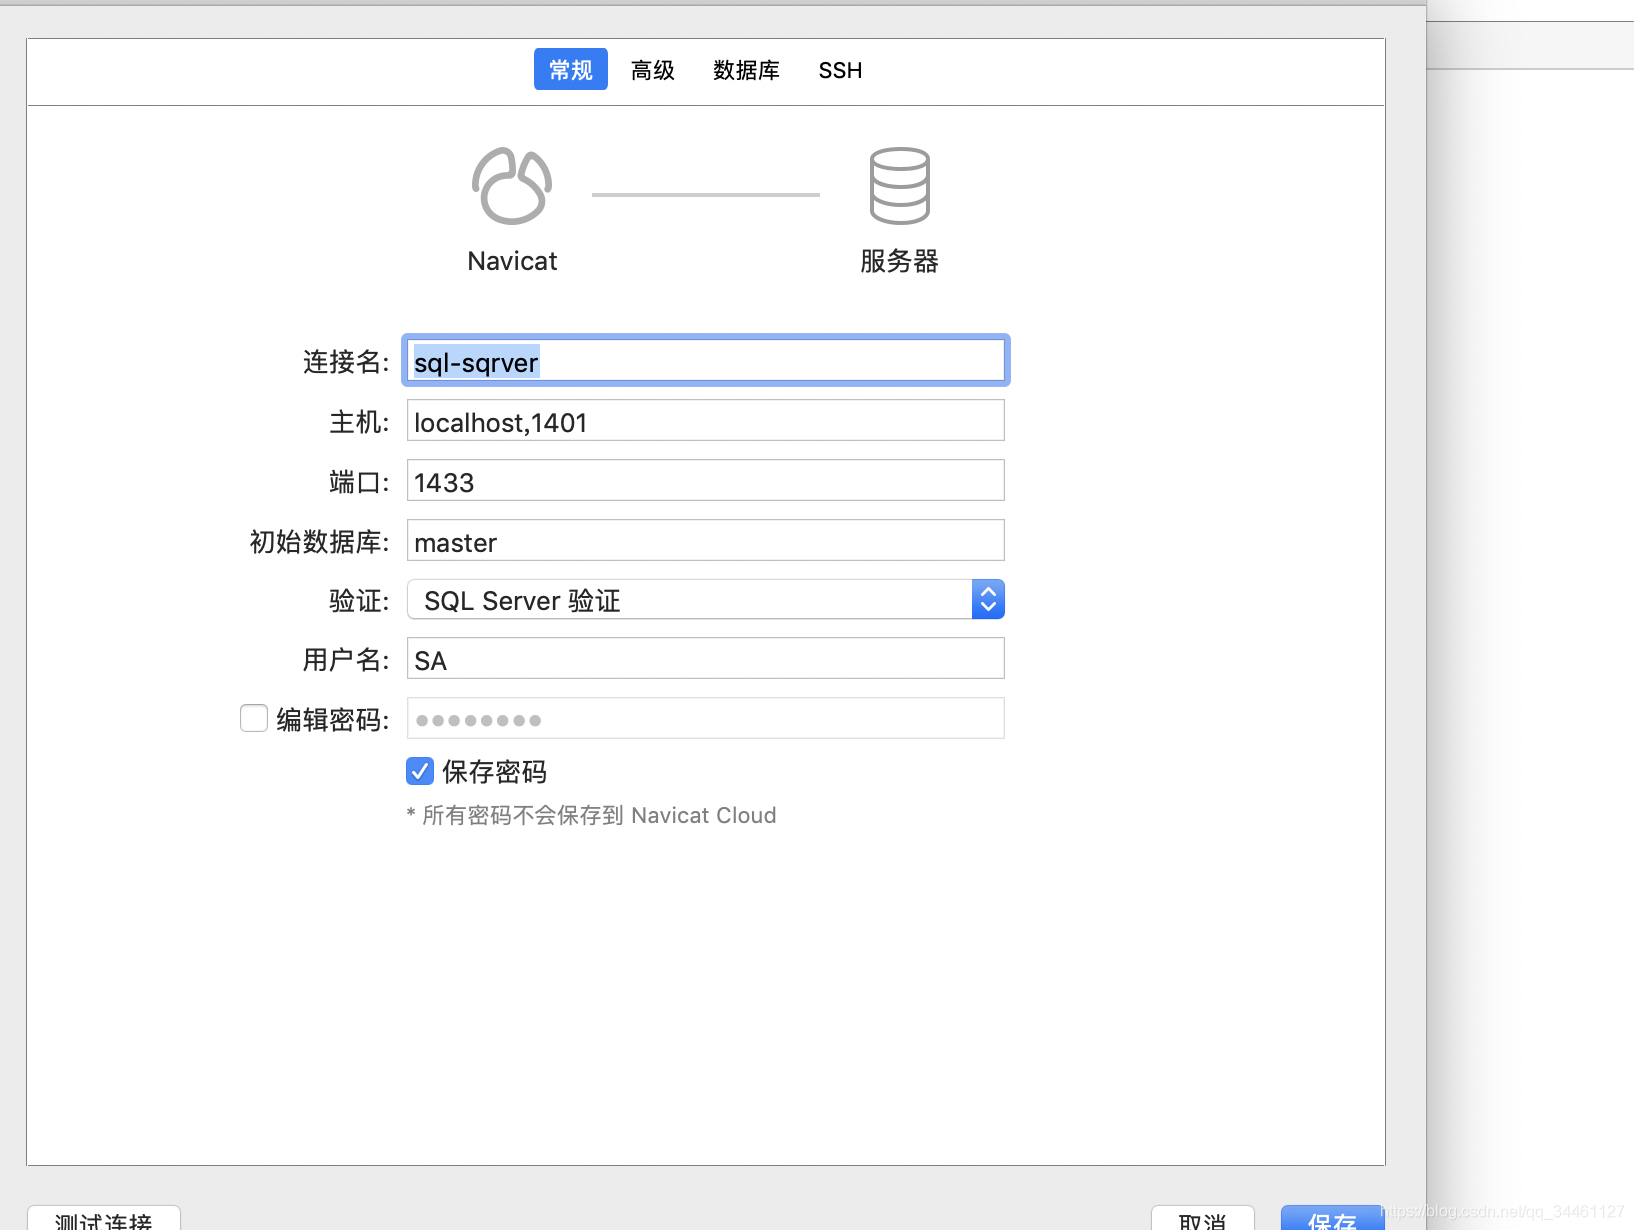Click the 服务器 database server icon
1634x1230 pixels.
[898, 186]
